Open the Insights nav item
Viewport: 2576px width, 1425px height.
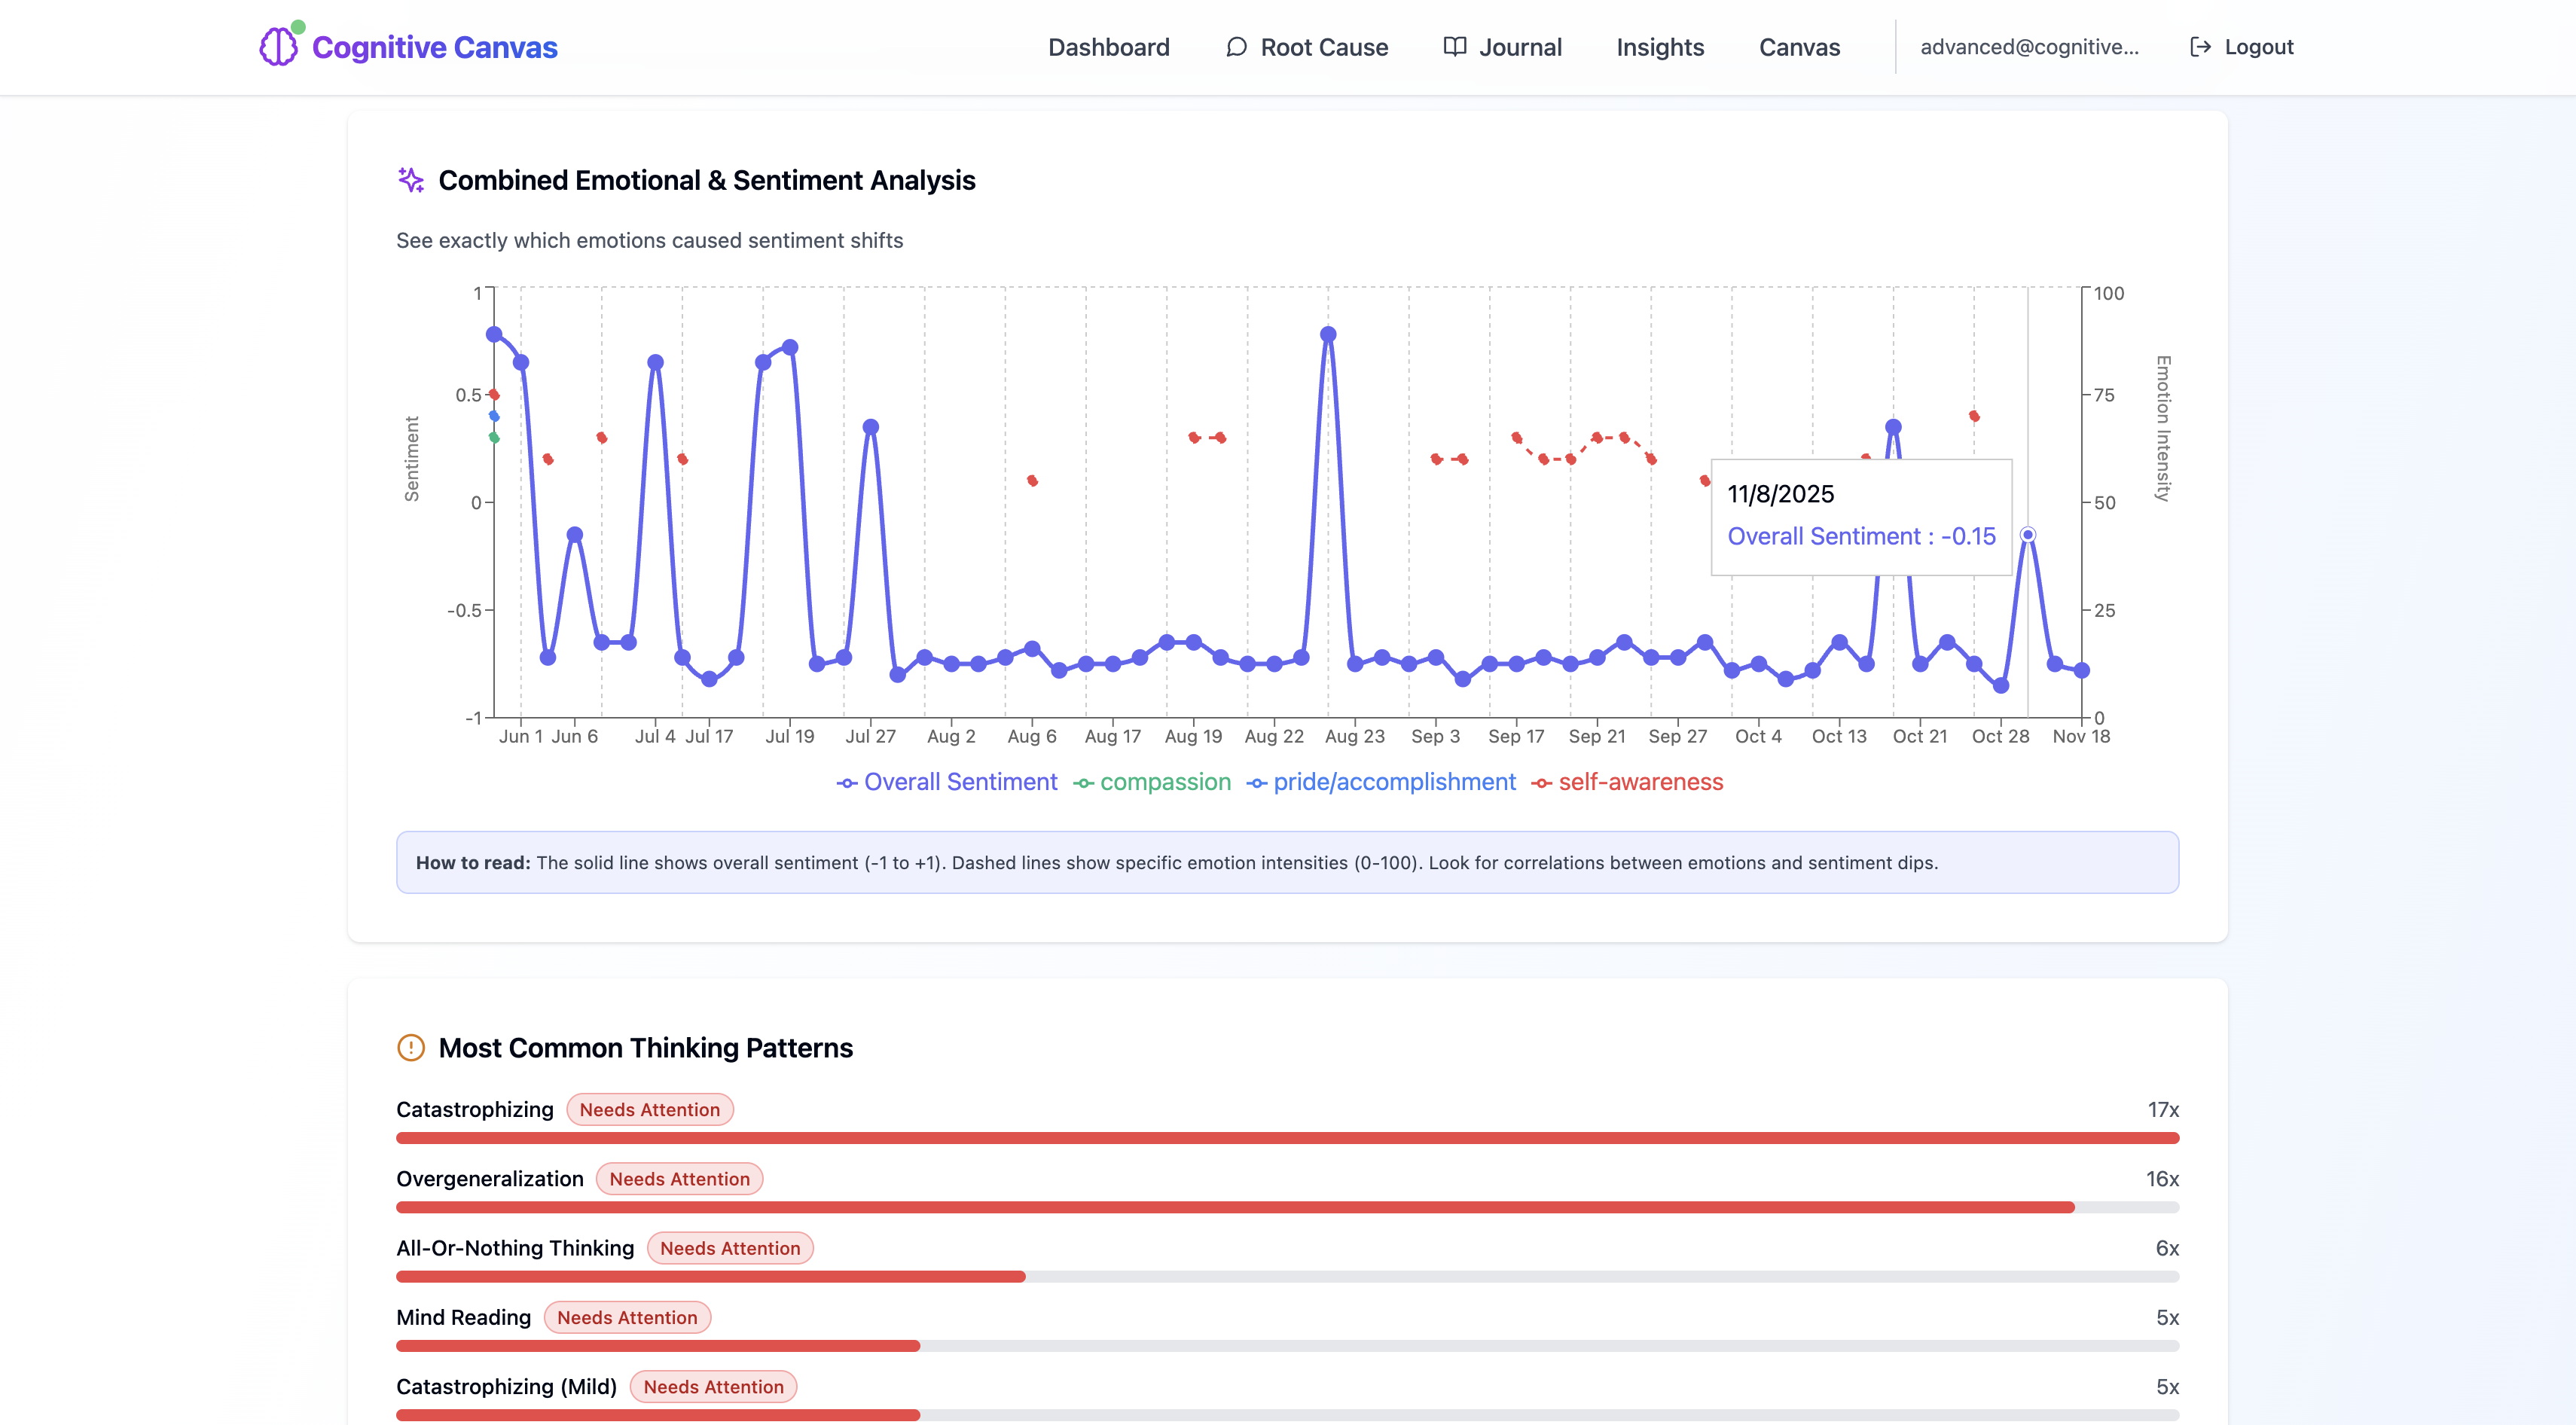(1659, 47)
